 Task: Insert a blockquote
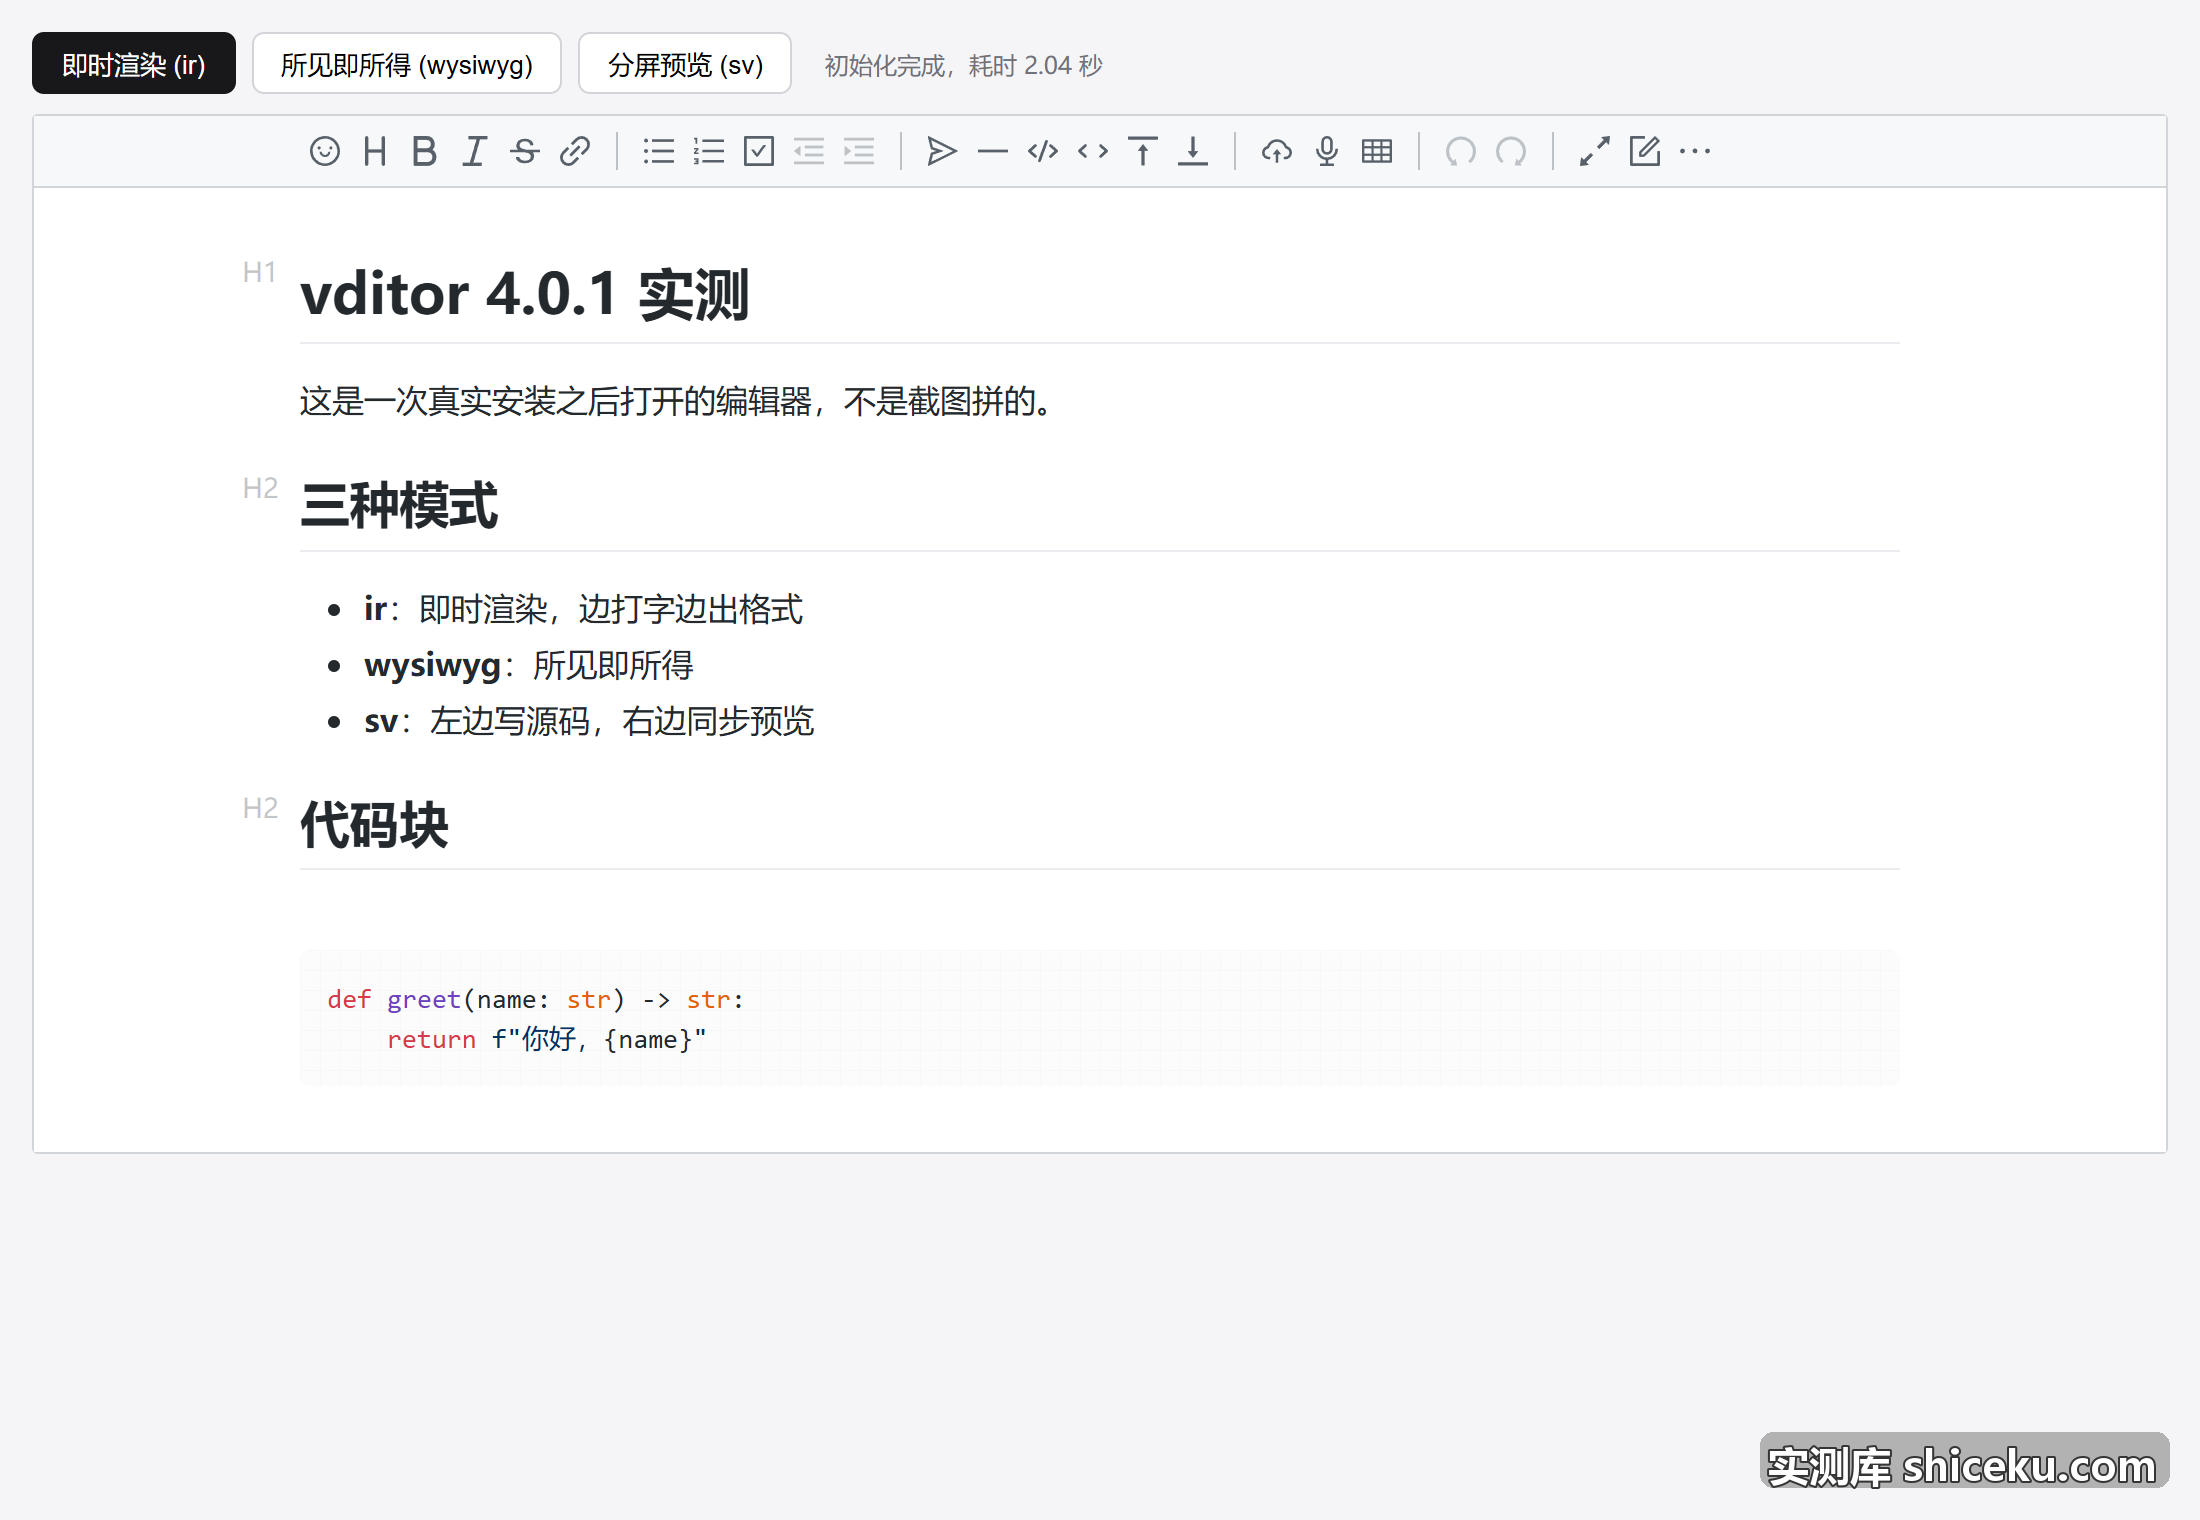click(x=942, y=151)
